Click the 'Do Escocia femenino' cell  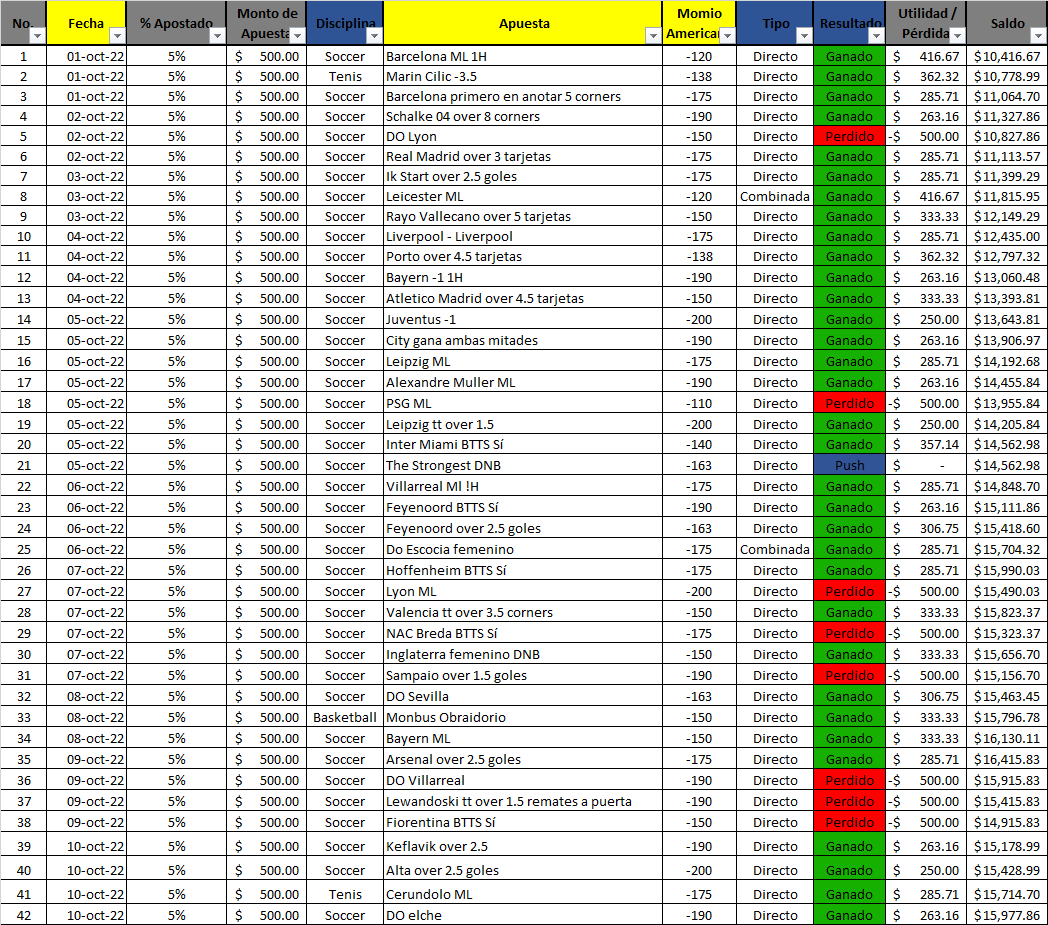tap(523, 549)
